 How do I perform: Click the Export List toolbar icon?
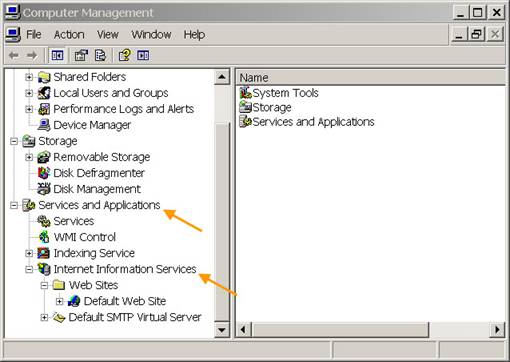(x=100, y=55)
